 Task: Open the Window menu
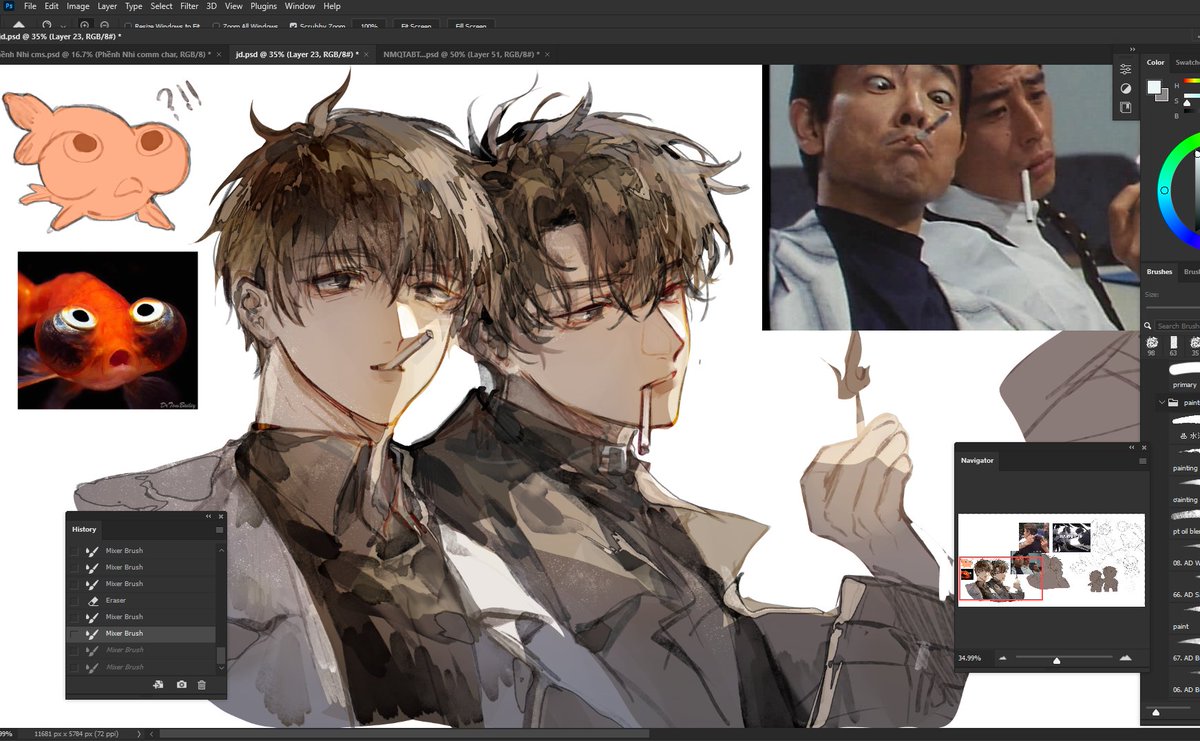coord(300,6)
